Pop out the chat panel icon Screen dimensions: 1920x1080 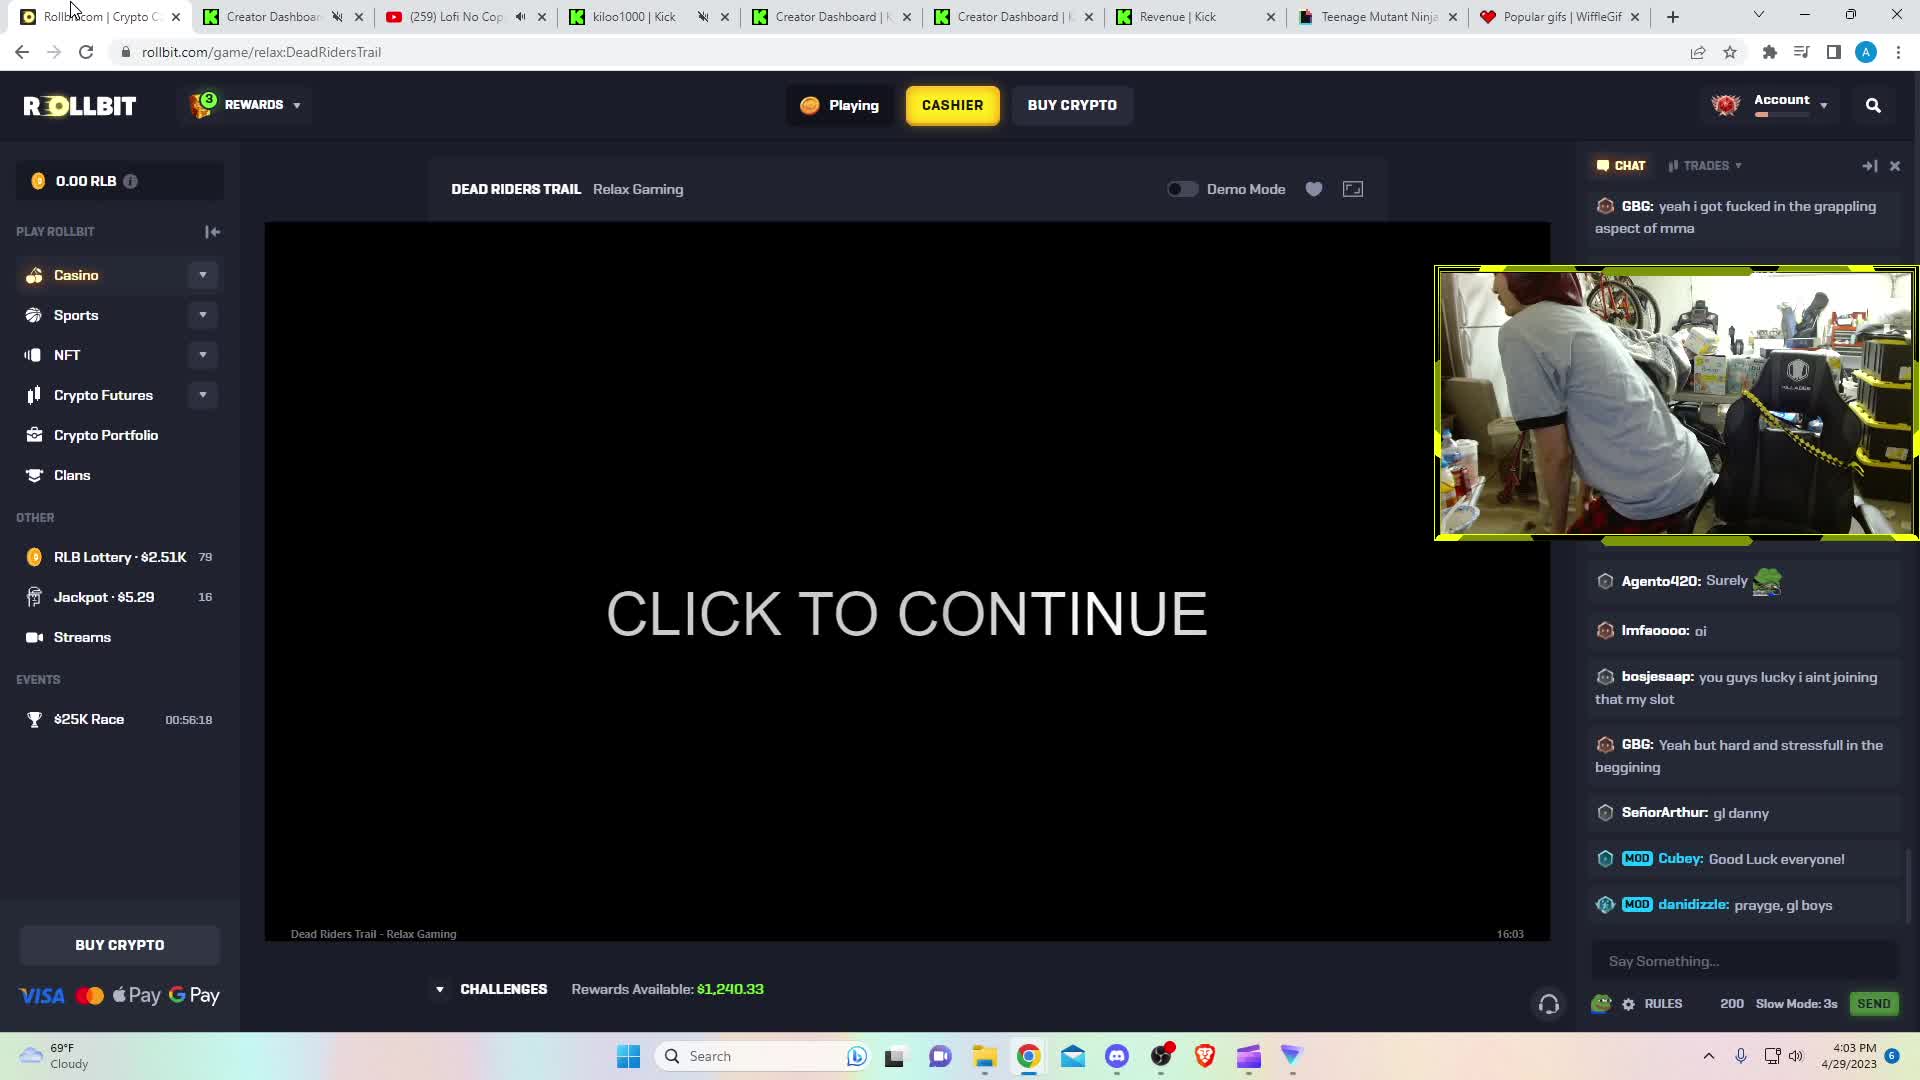click(1869, 166)
